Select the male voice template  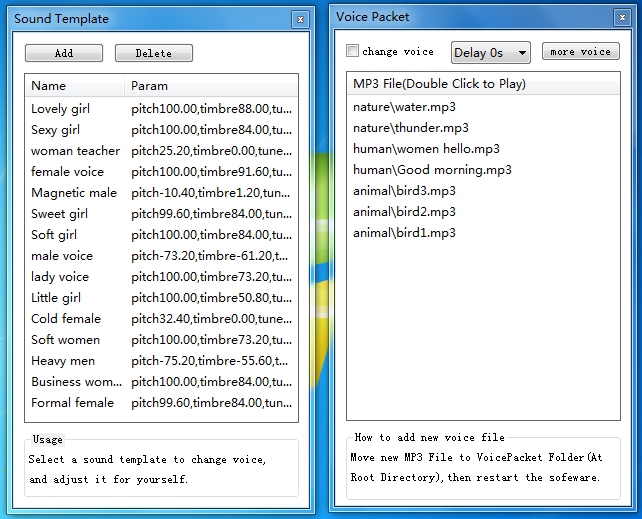tap(161, 256)
